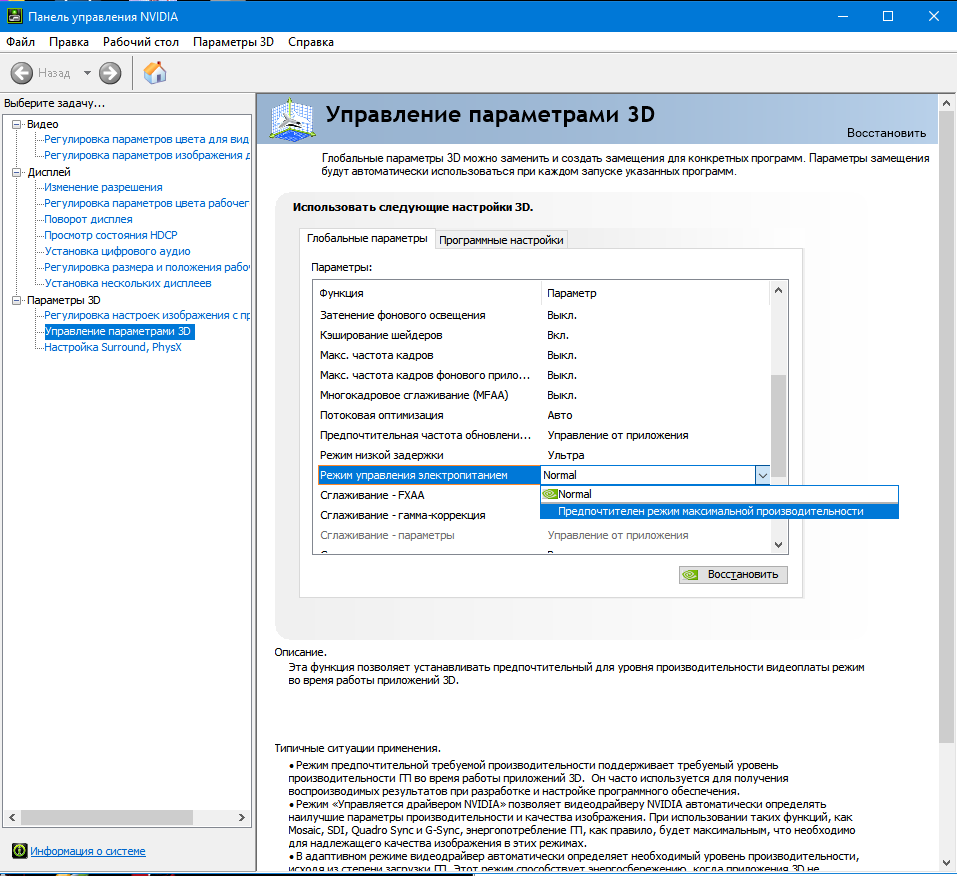Screen dimensions: 957x876
Task: Select Режим управления электропитанием row
Action: point(429,475)
